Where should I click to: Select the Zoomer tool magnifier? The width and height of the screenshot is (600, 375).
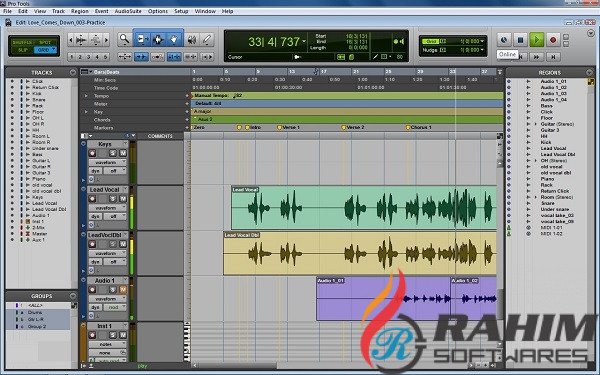click(x=124, y=39)
